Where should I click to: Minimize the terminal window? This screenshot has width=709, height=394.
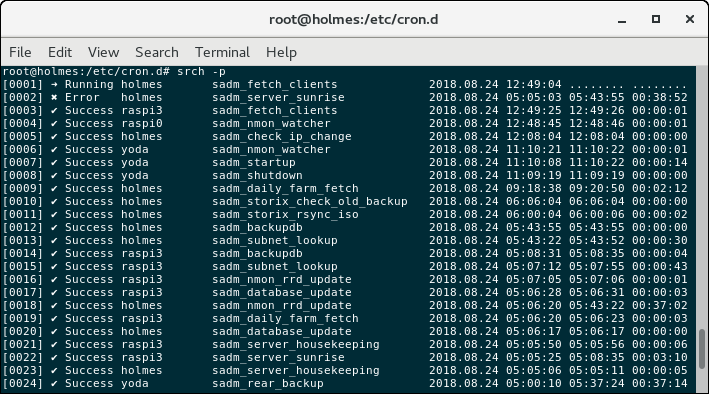(x=622, y=20)
